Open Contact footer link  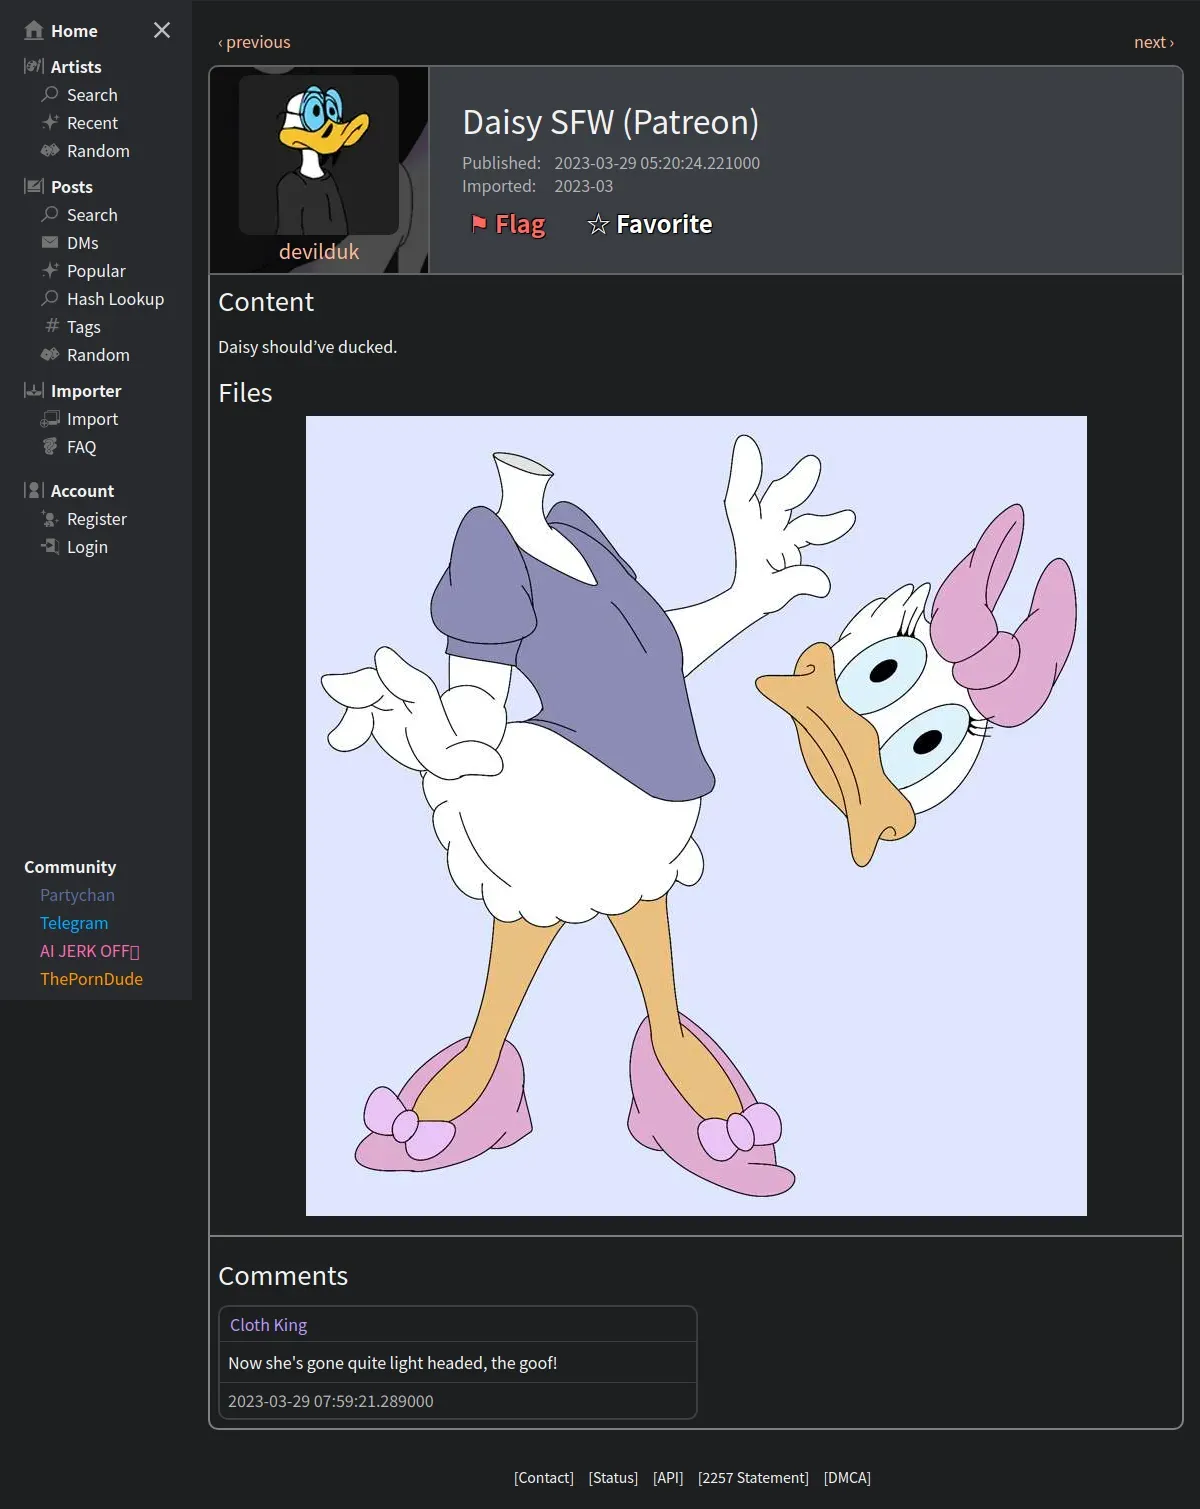click(544, 1478)
